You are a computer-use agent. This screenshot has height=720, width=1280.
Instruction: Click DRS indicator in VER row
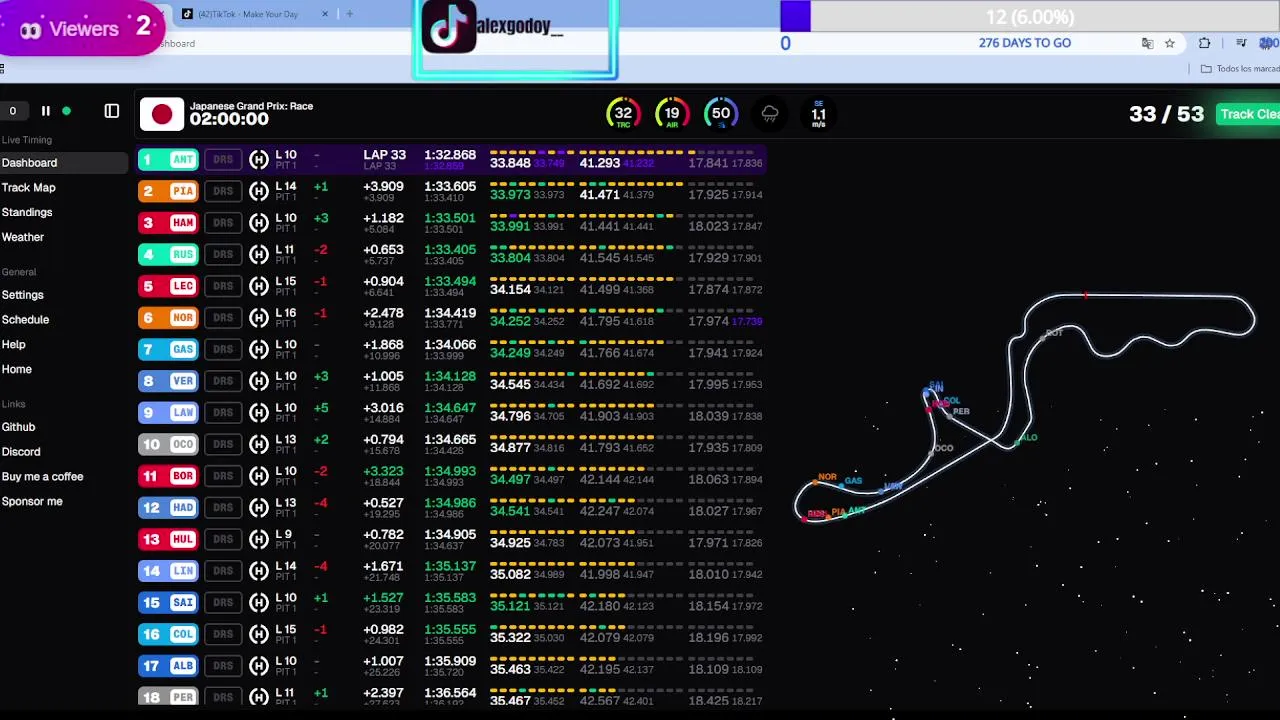pos(223,381)
